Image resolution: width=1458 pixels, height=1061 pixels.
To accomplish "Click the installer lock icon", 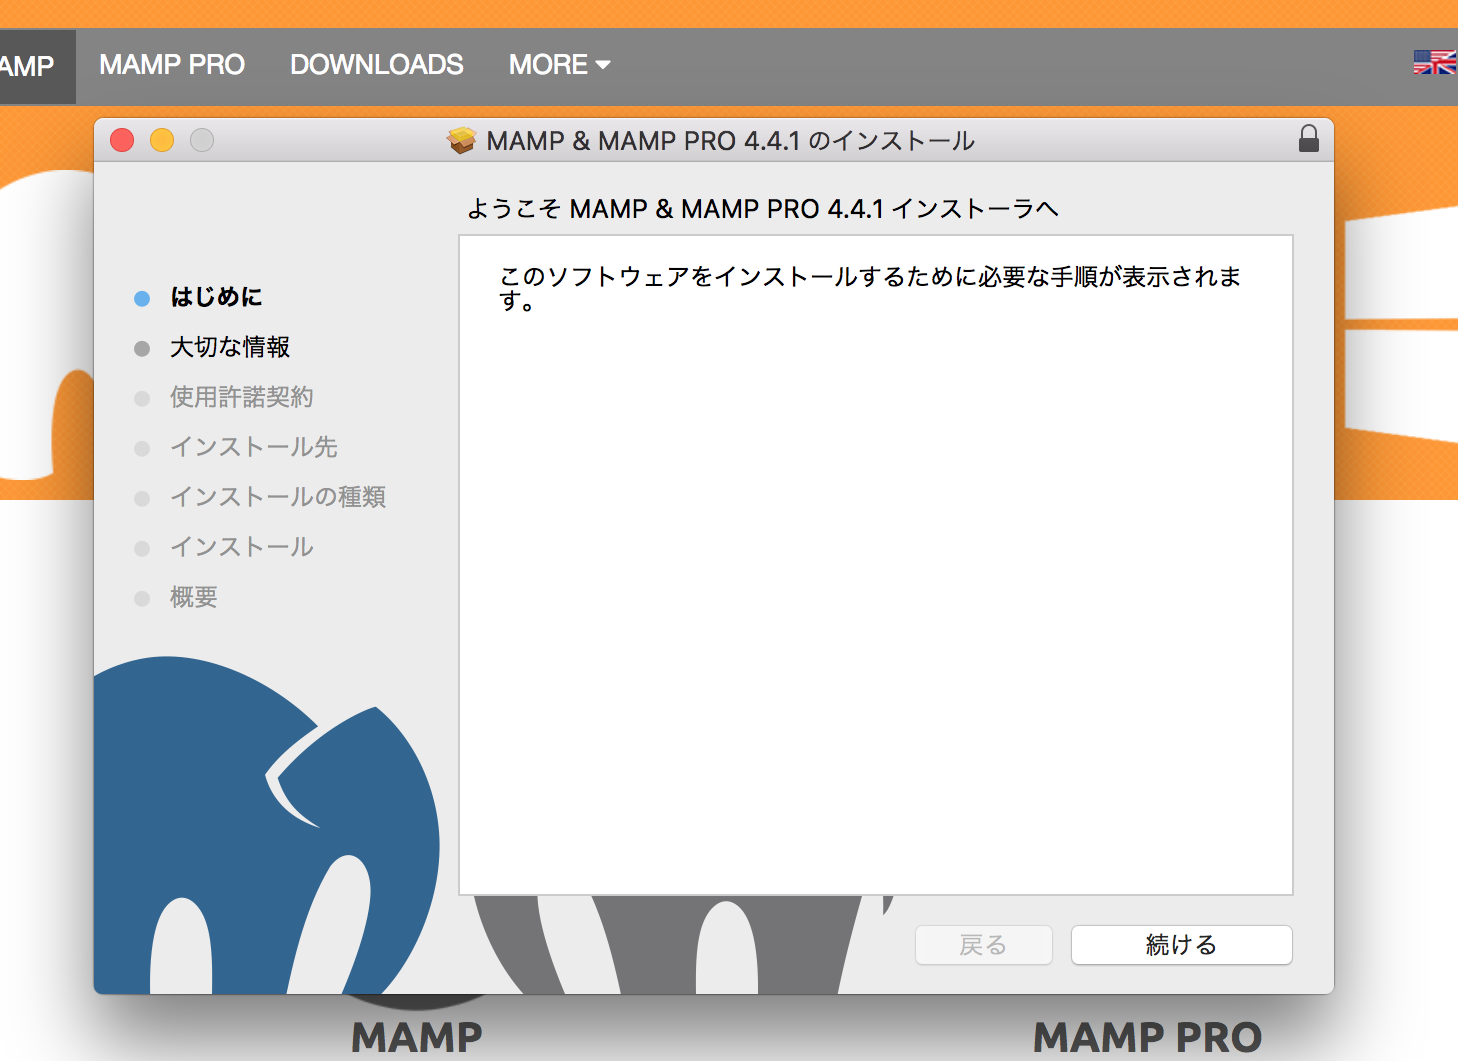I will click(x=1308, y=139).
